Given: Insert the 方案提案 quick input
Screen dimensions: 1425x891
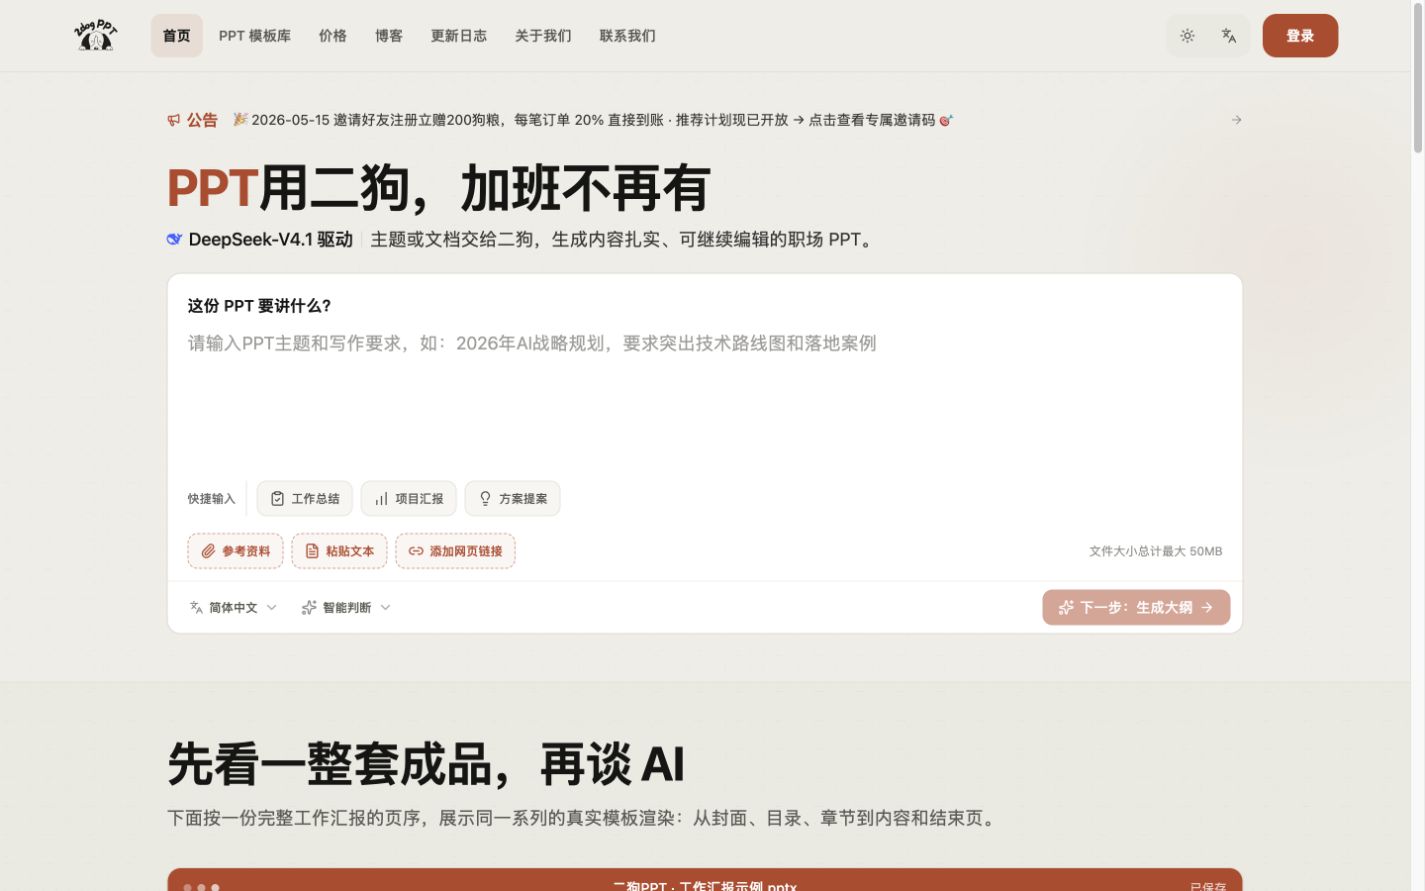Looking at the screenshot, I should click(513, 499).
